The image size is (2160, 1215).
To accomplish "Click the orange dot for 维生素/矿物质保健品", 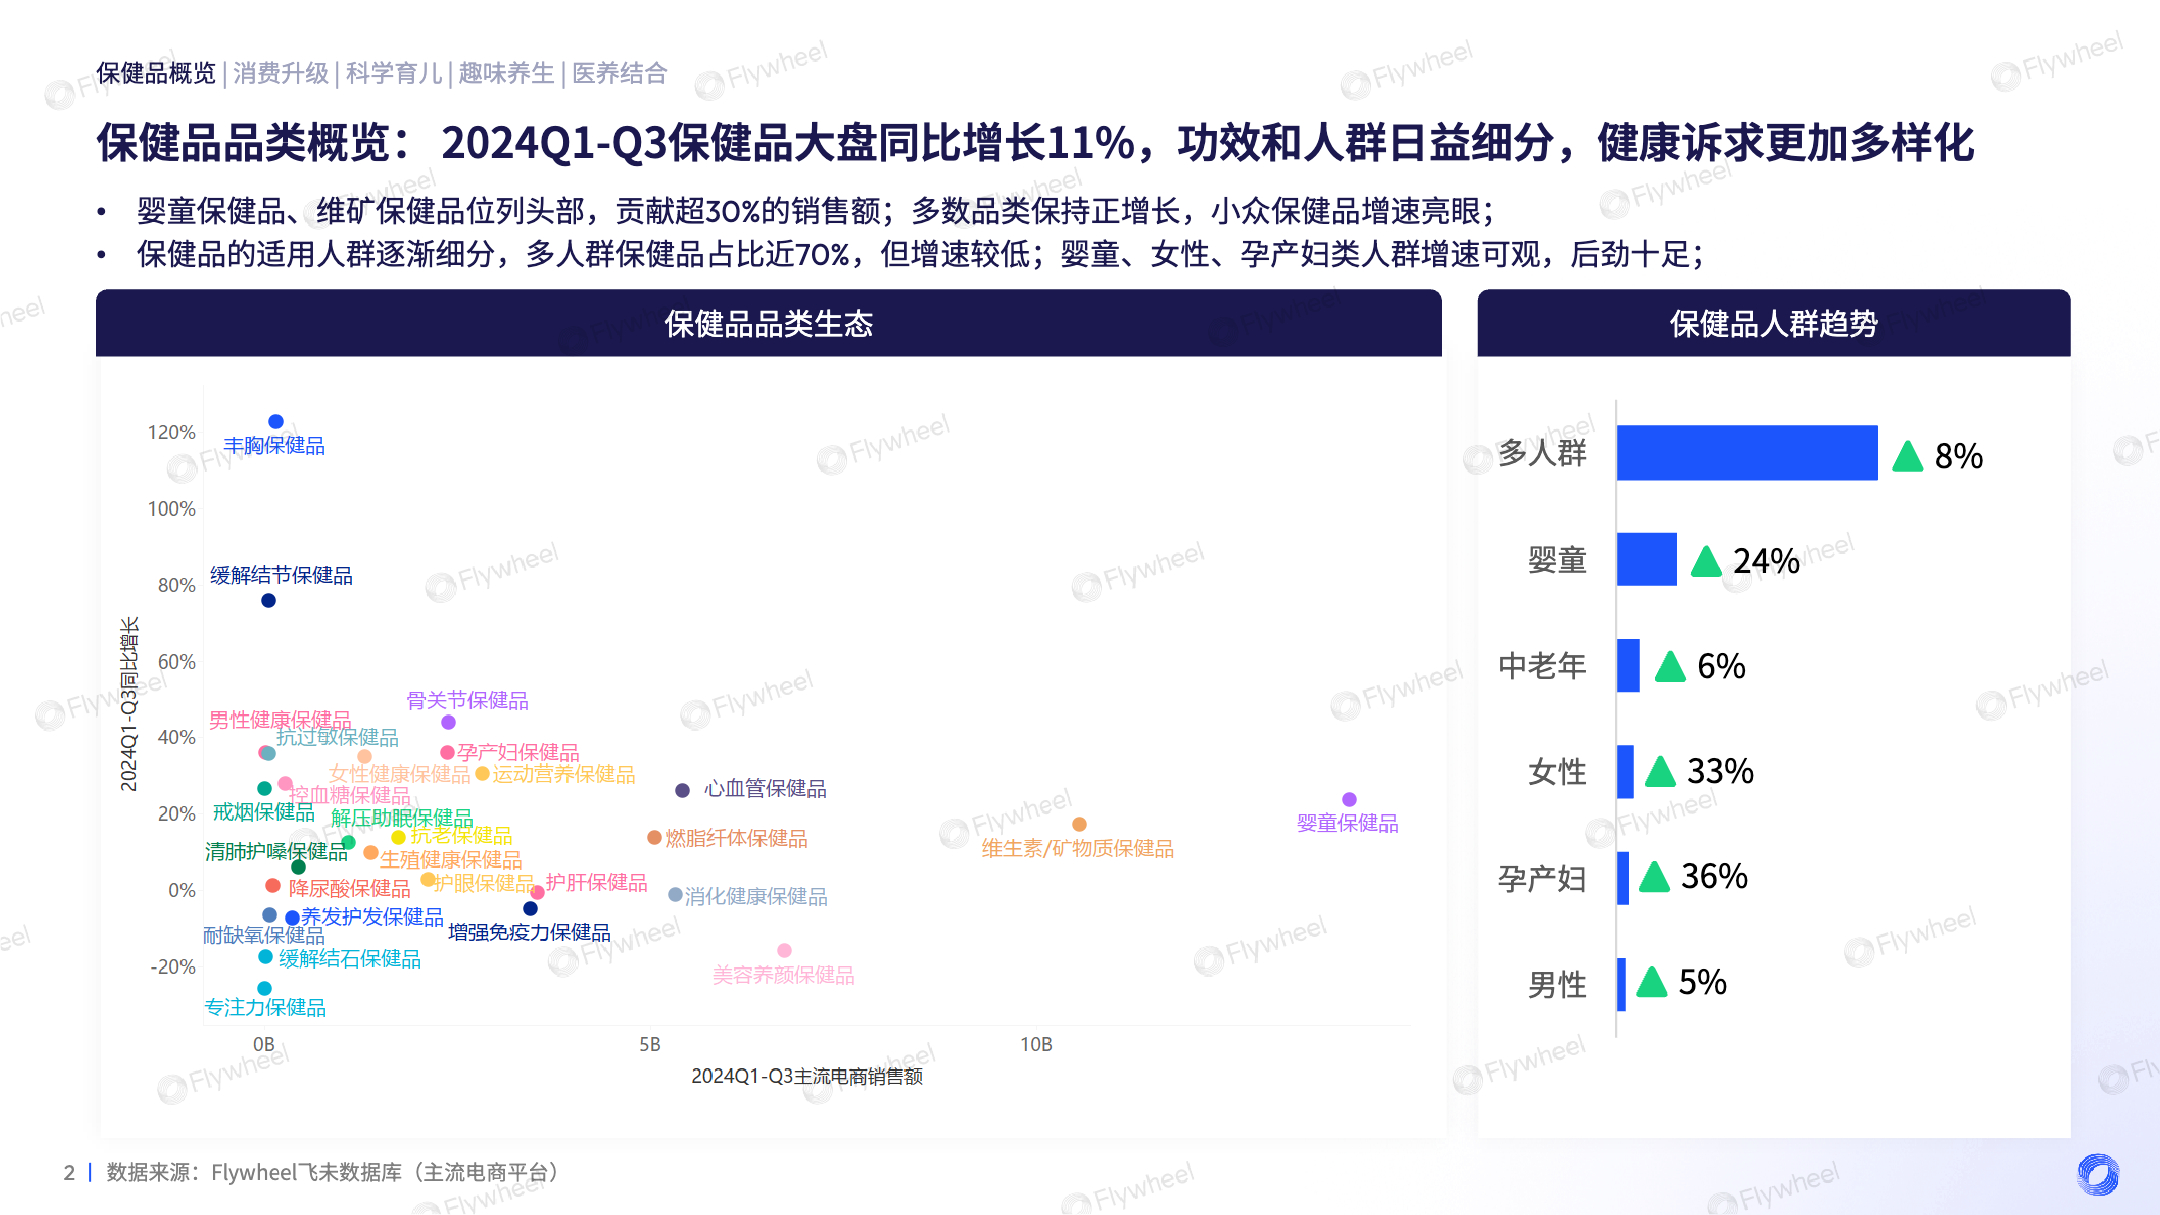I will [x=1079, y=824].
